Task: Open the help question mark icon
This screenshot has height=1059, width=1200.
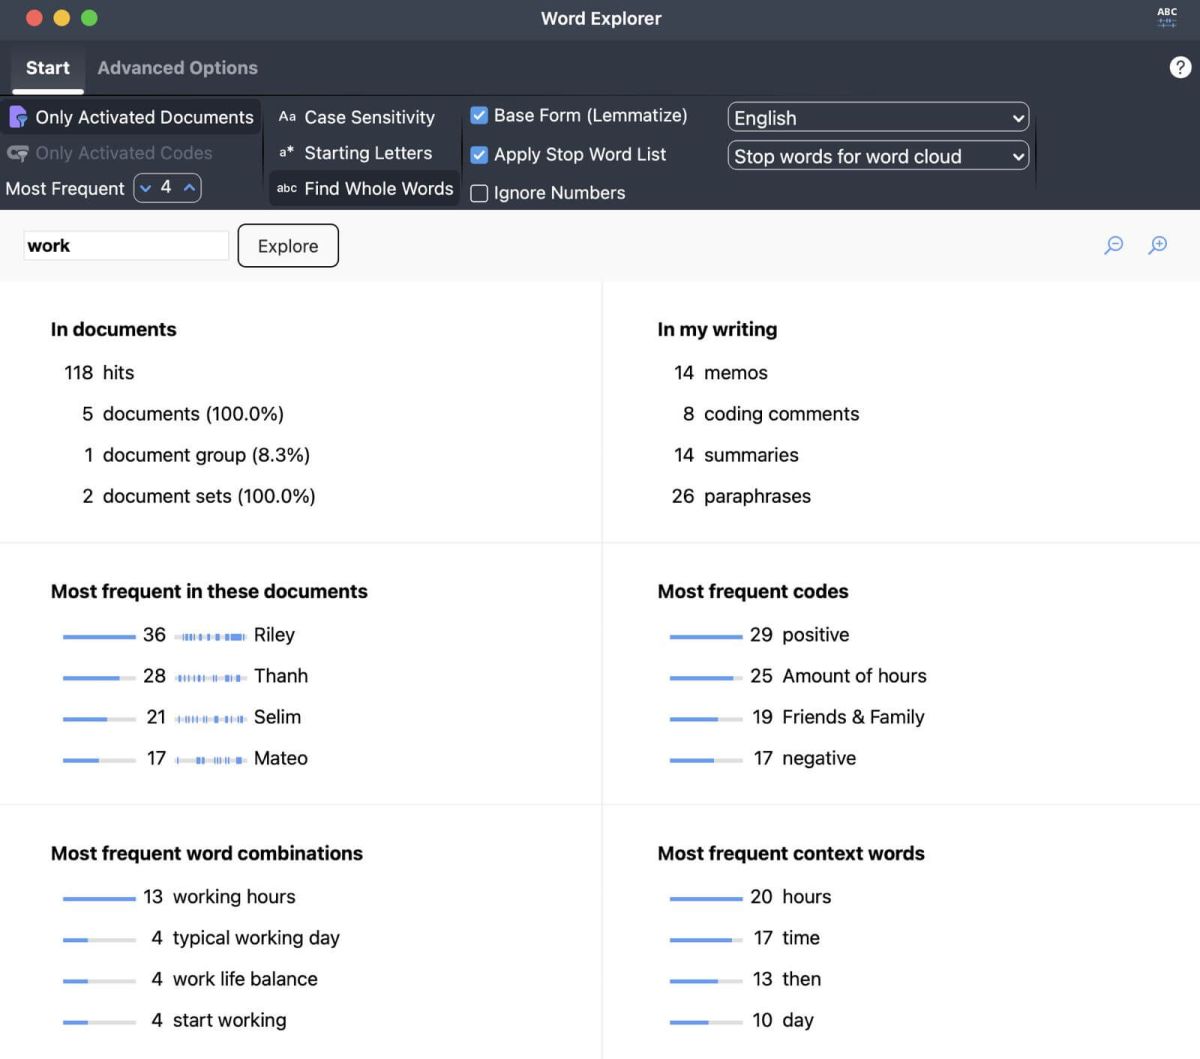Action: (1180, 67)
